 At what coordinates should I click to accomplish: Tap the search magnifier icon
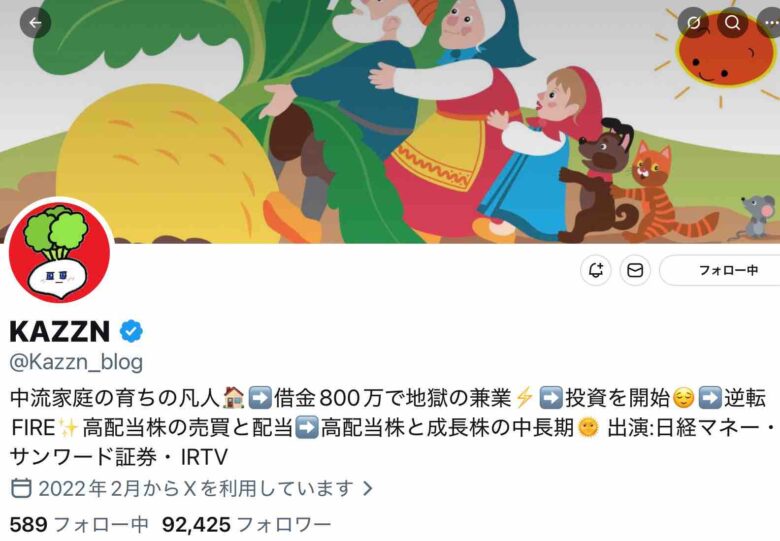coord(732,22)
